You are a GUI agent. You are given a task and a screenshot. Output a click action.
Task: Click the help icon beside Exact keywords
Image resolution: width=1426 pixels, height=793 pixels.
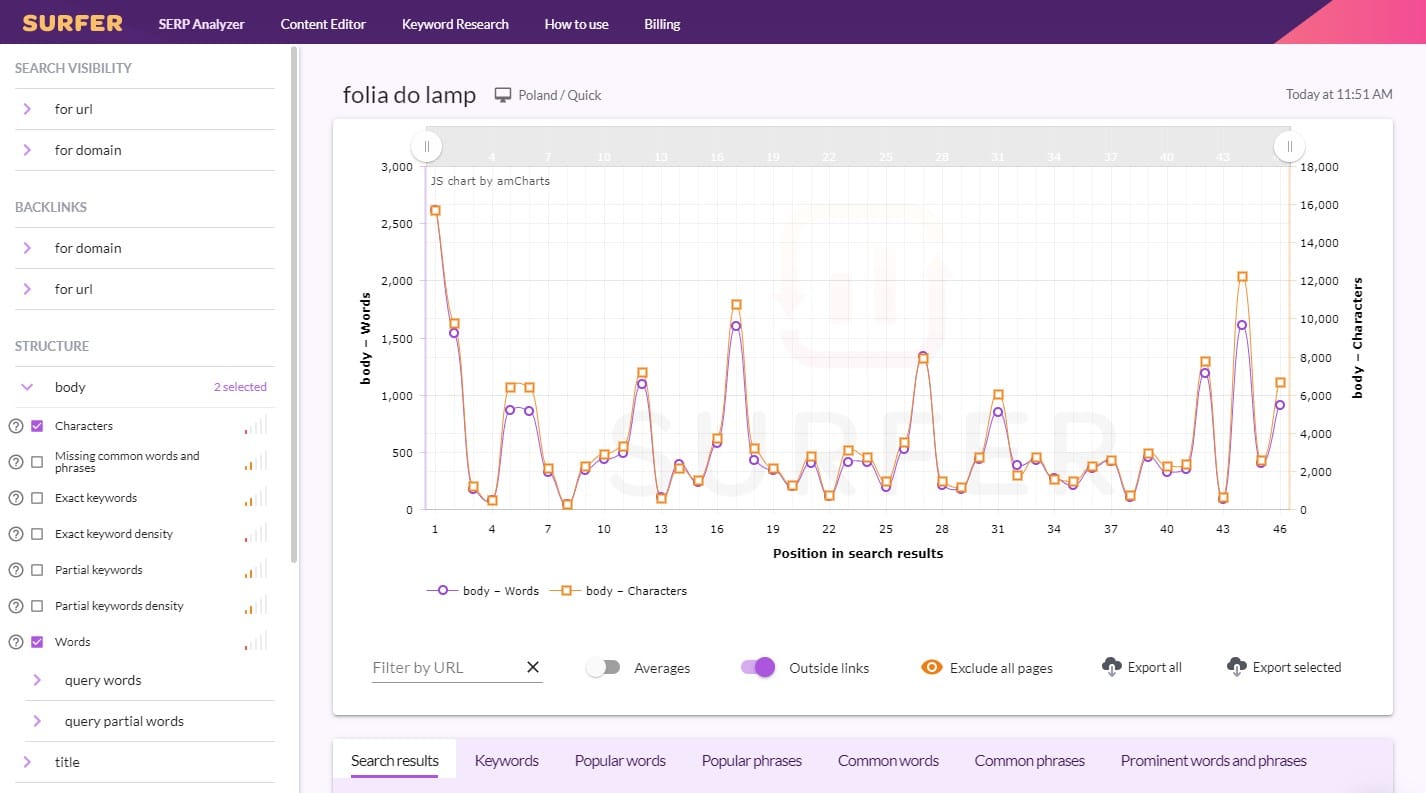(16, 498)
